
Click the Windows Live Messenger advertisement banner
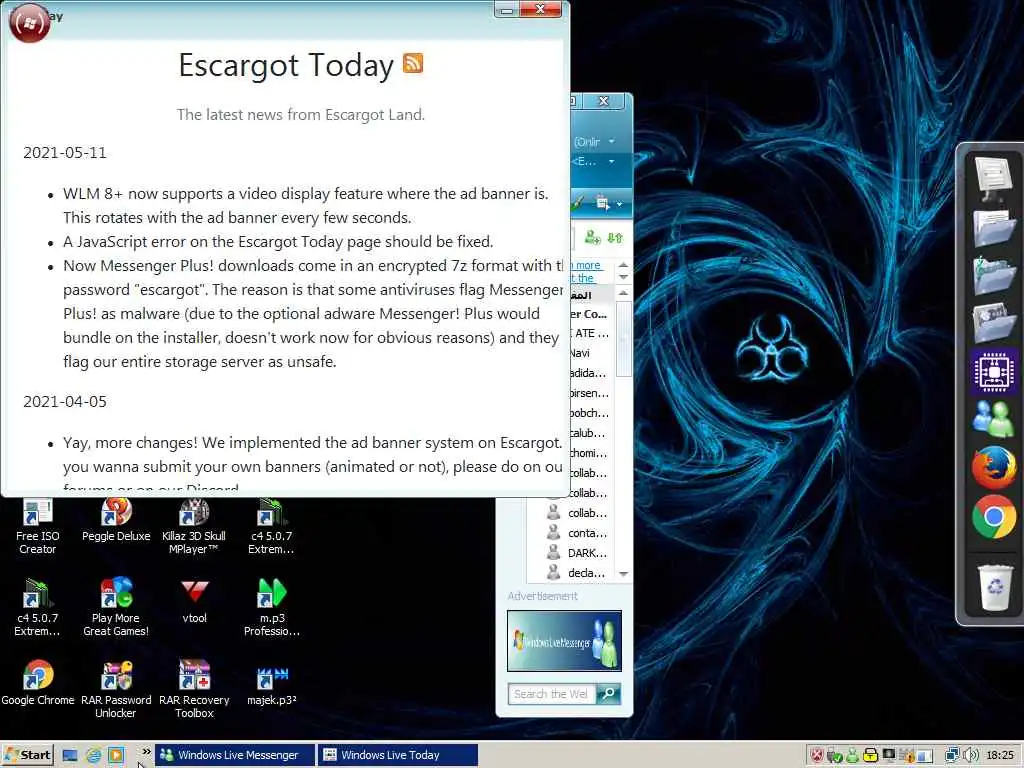[x=564, y=641]
